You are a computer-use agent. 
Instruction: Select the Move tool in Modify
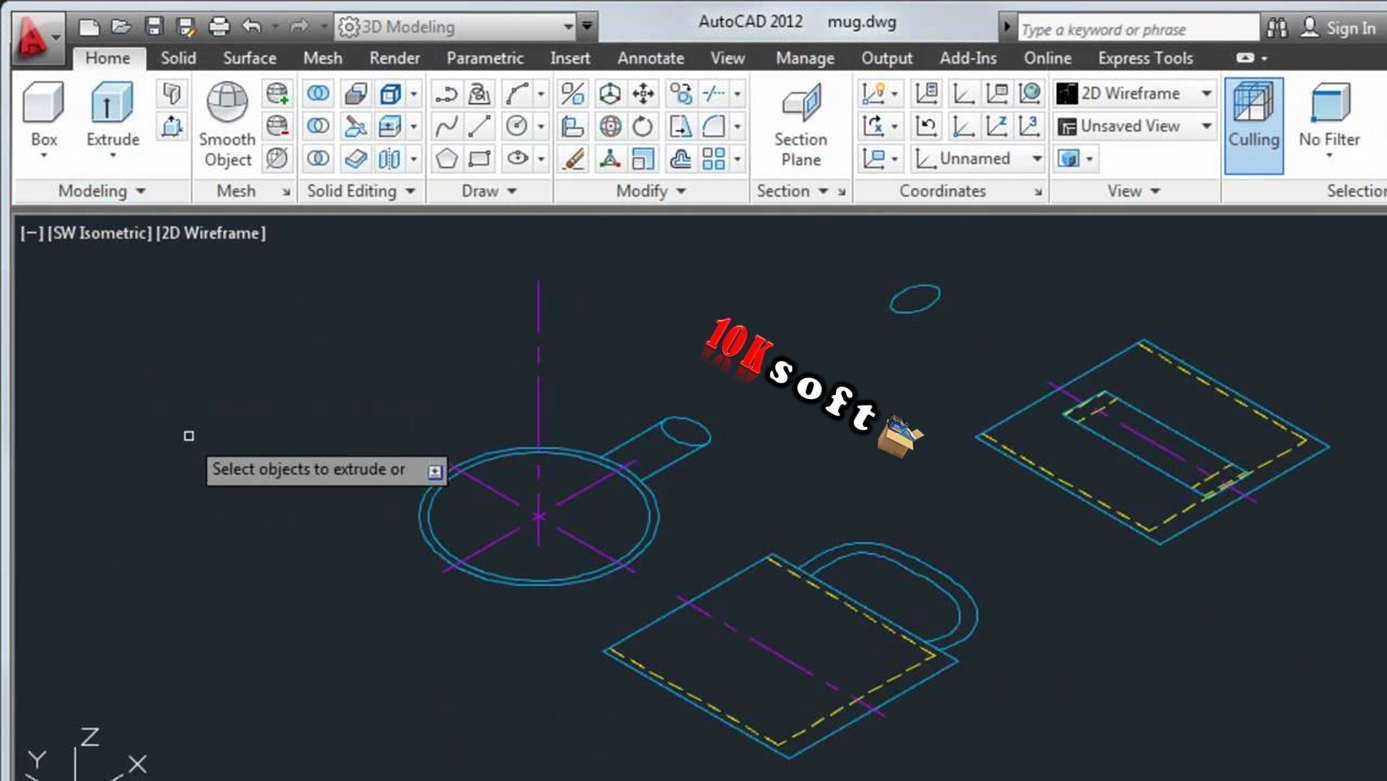pos(643,93)
